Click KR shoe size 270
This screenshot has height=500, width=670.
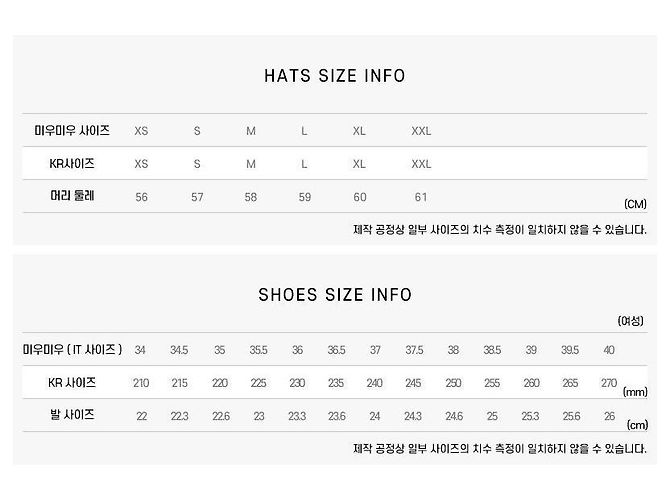point(609,383)
